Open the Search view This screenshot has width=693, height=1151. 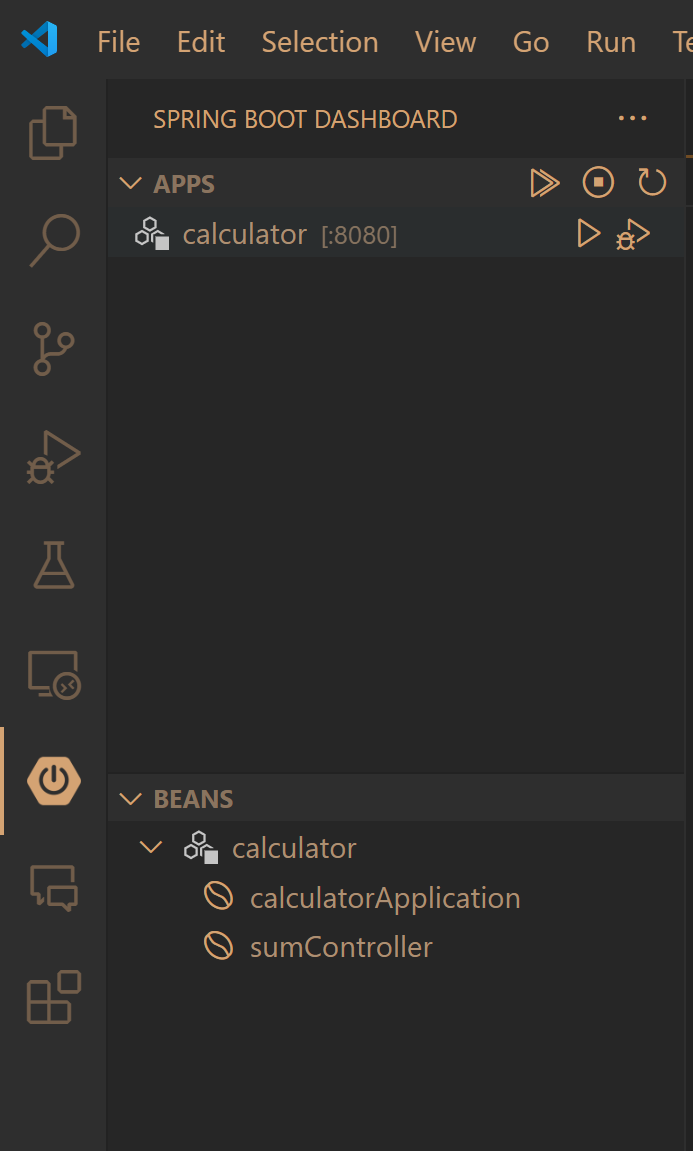pos(53,240)
